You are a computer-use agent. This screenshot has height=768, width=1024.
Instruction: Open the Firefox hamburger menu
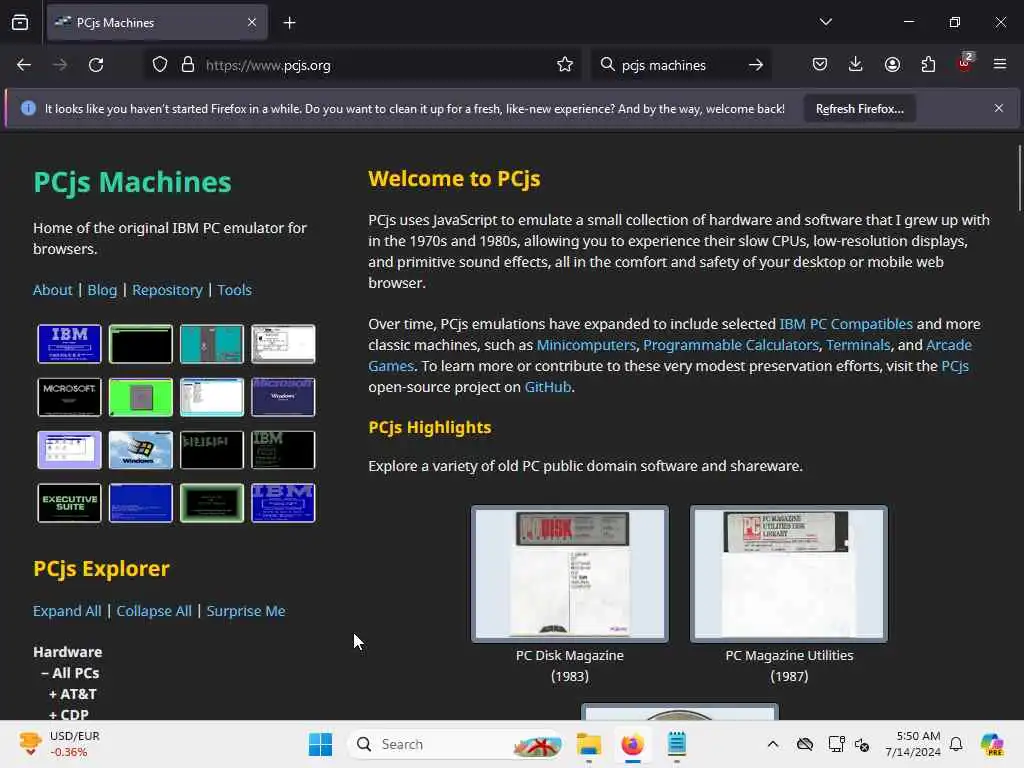1000,64
